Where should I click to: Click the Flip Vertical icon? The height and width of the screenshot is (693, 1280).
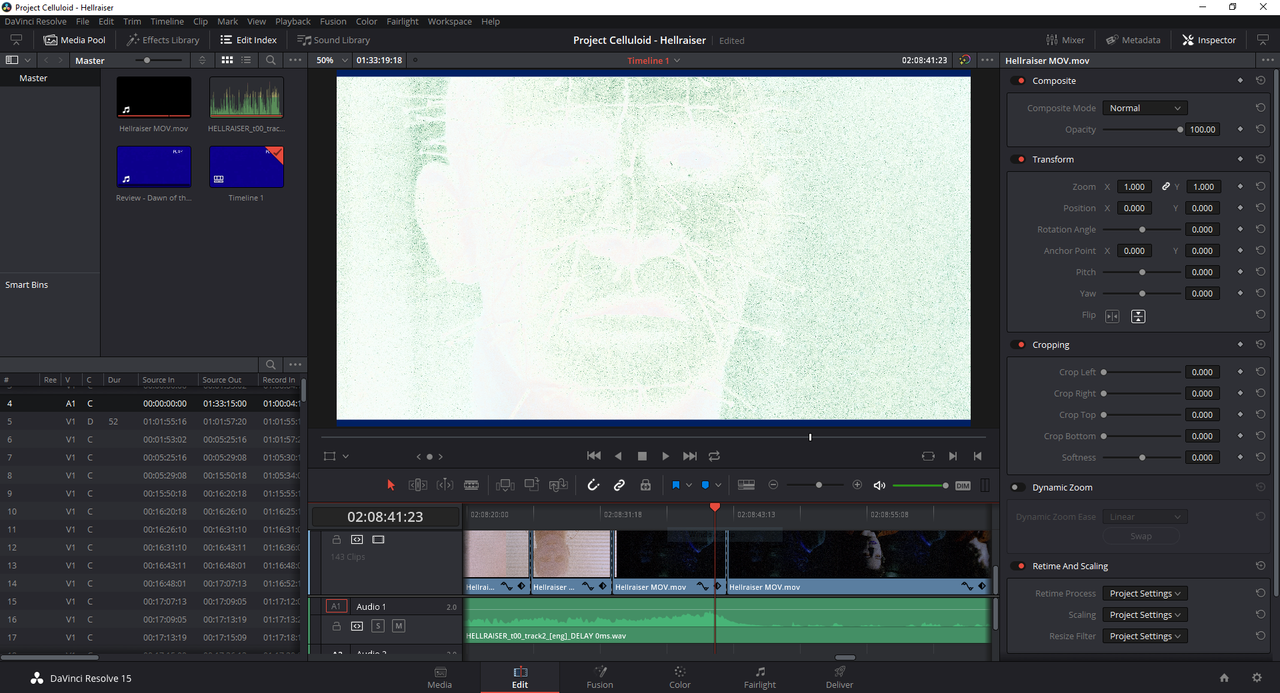pyautogui.click(x=1138, y=316)
